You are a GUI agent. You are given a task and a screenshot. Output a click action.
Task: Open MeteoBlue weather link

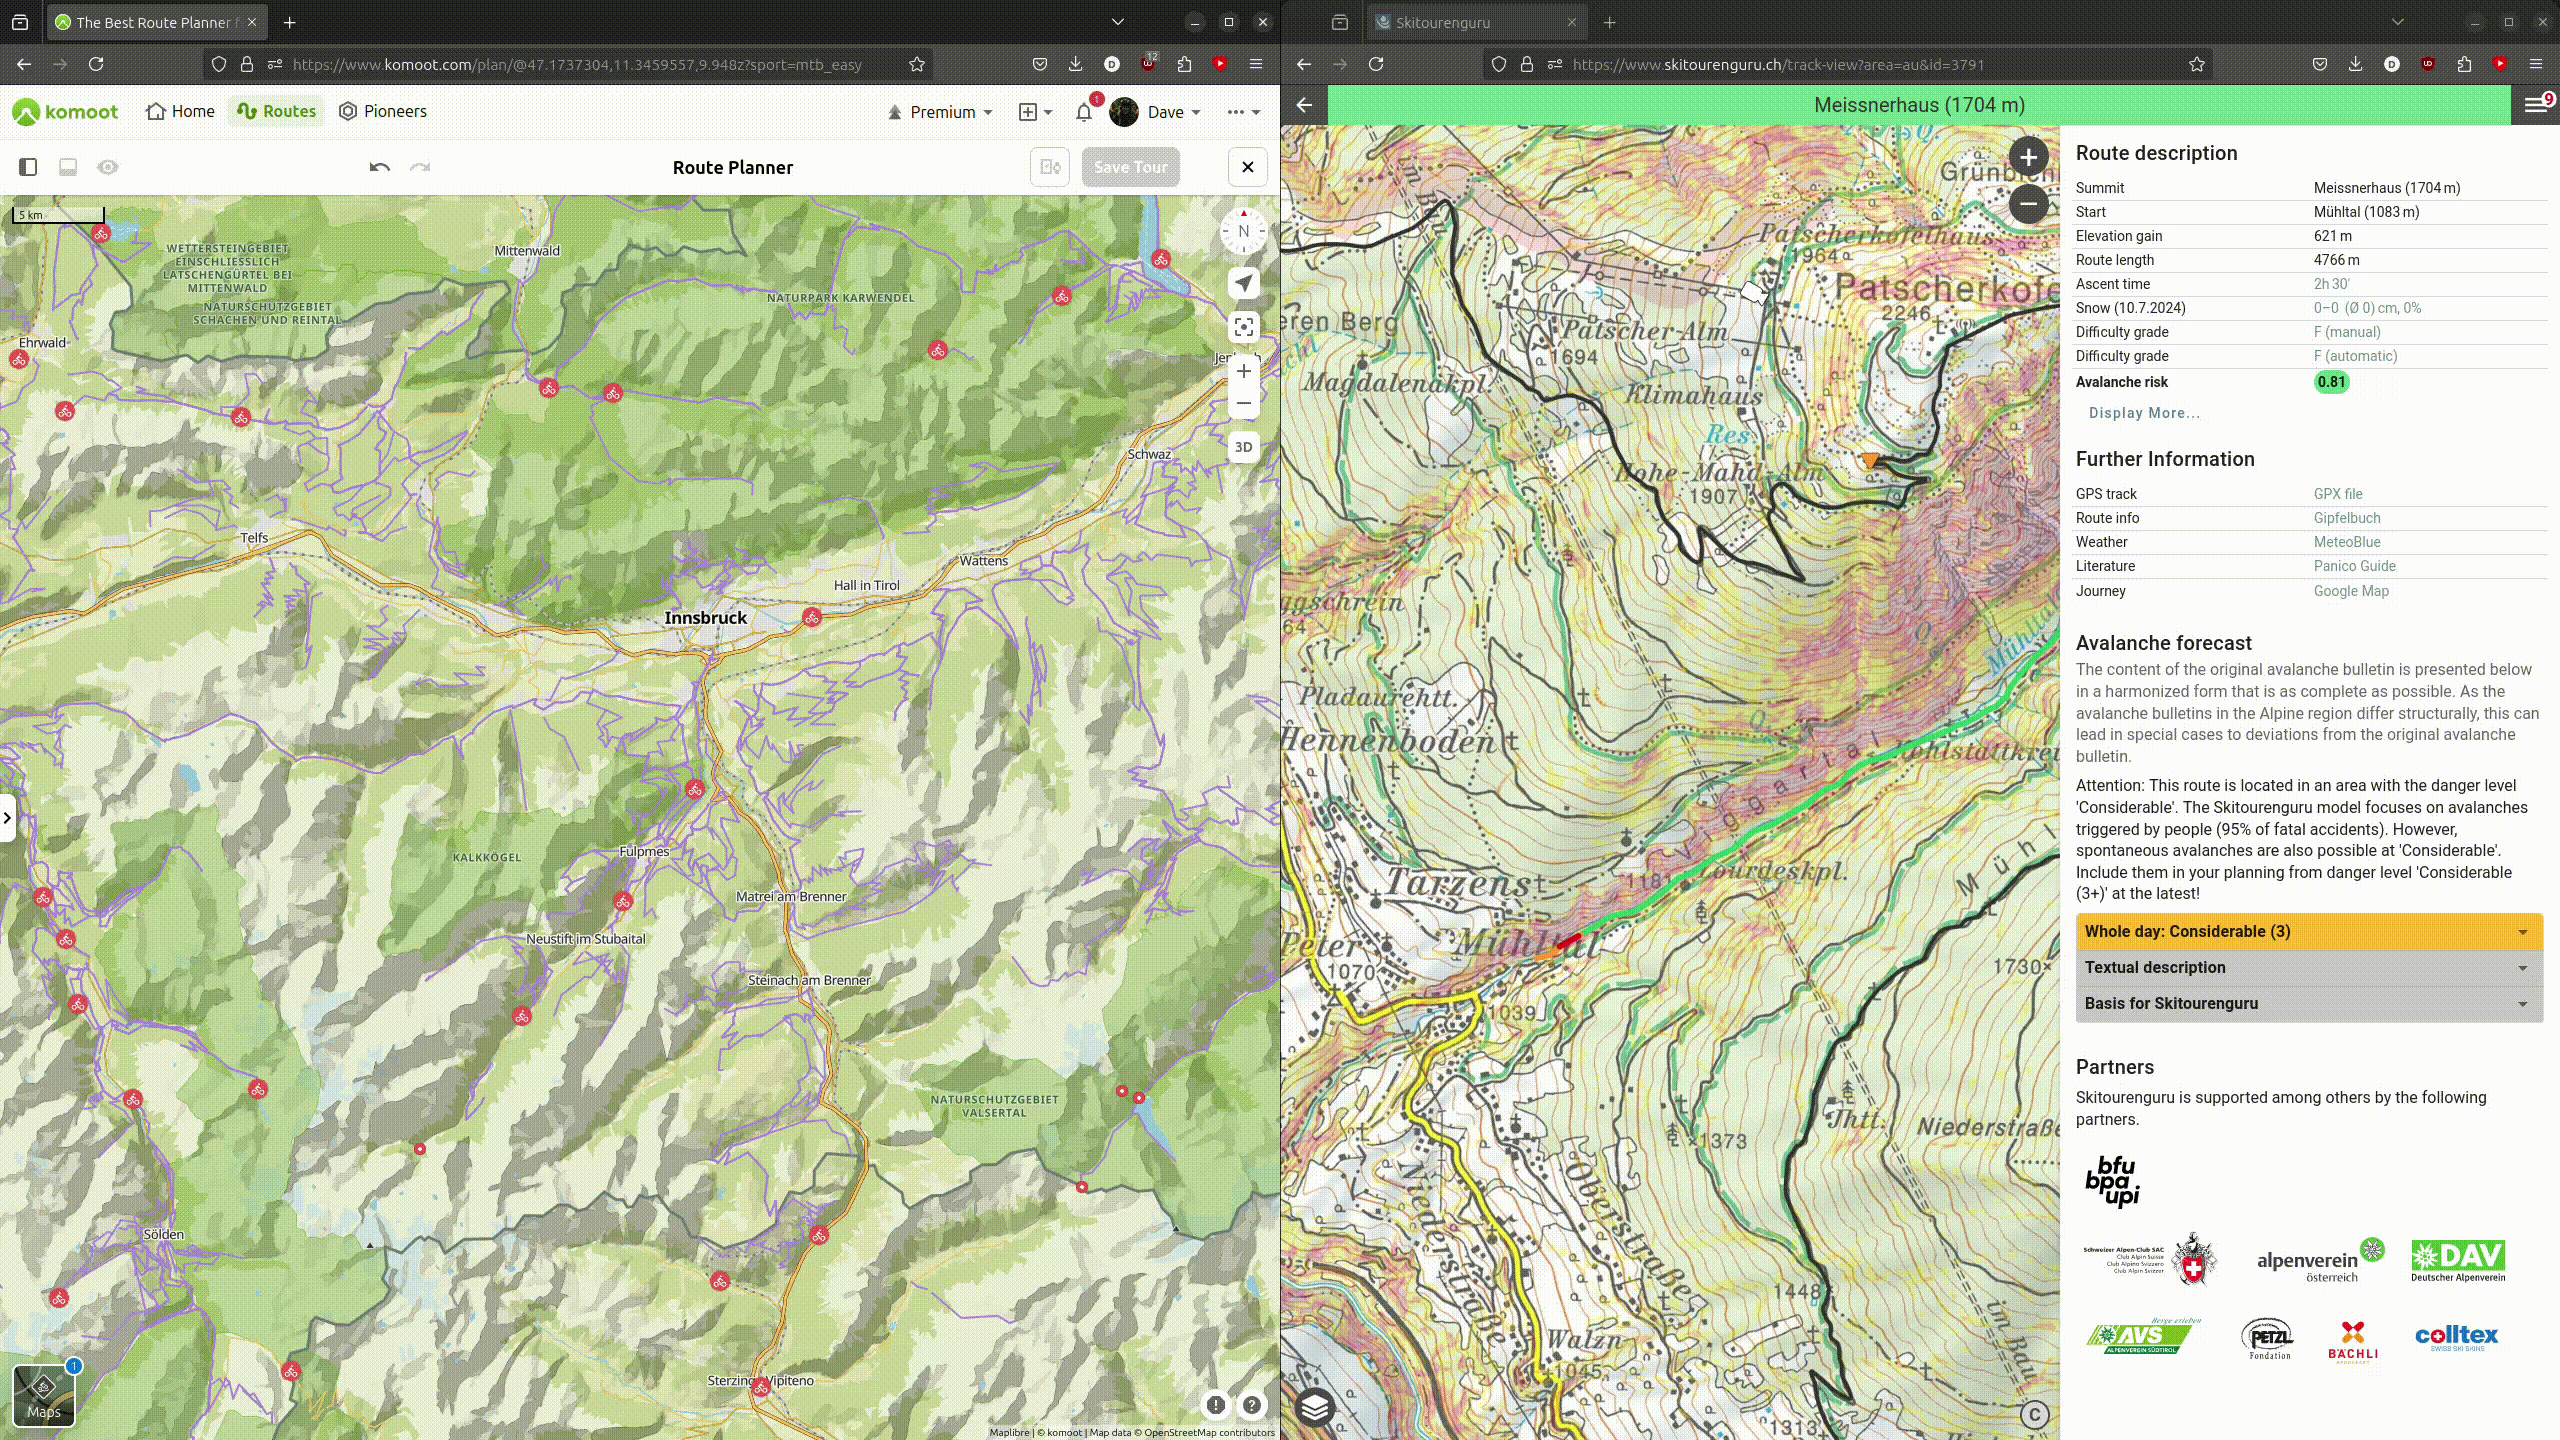pyautogui.click(x=2346, y=542)
